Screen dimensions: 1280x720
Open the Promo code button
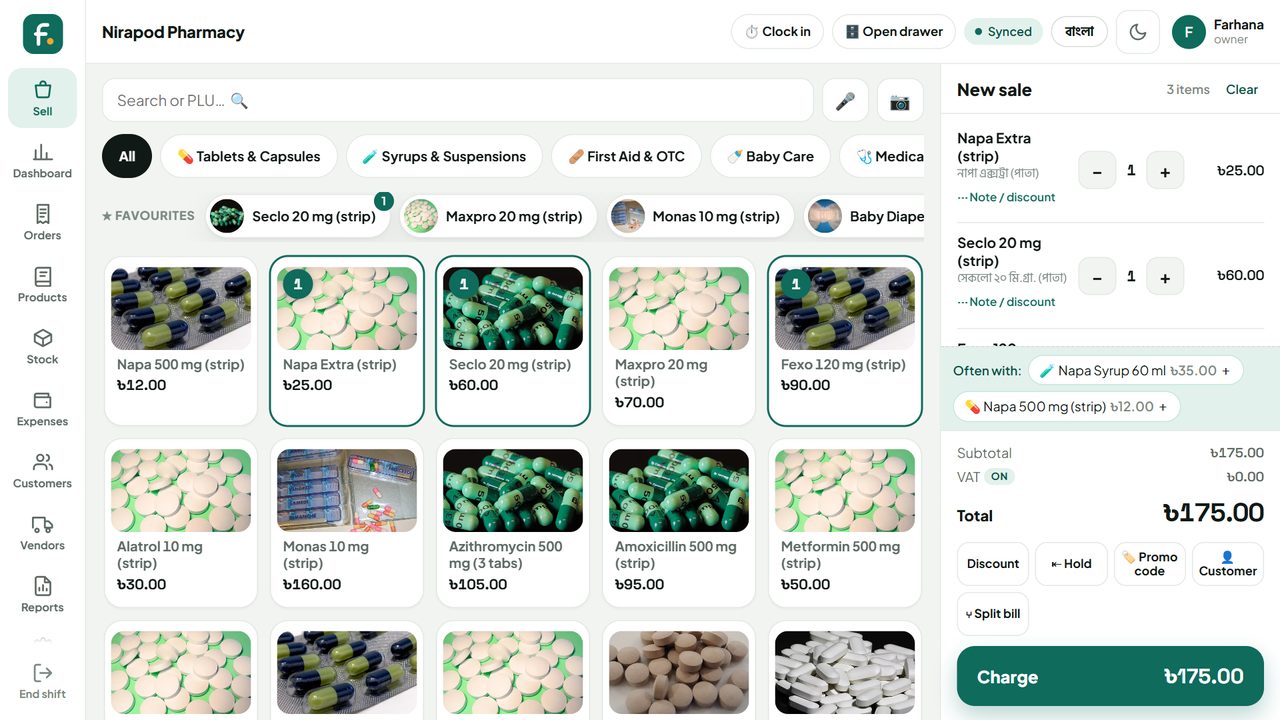[1149, 564]
